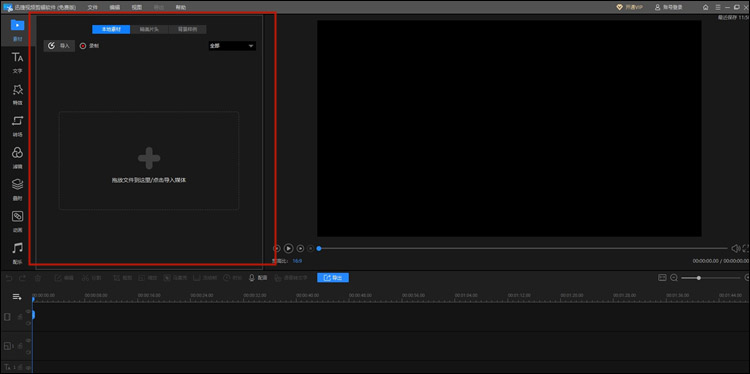Open the hamburger menu in title bar

718,7
